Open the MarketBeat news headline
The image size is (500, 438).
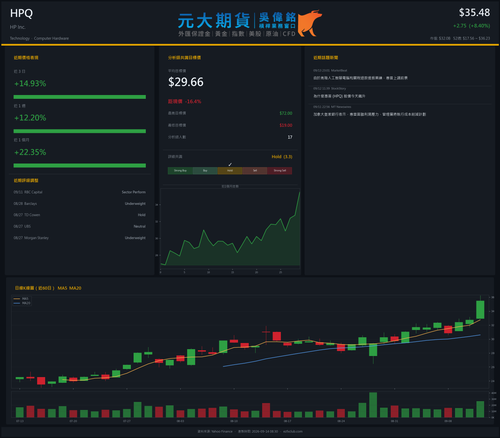(x=360, y=78)
